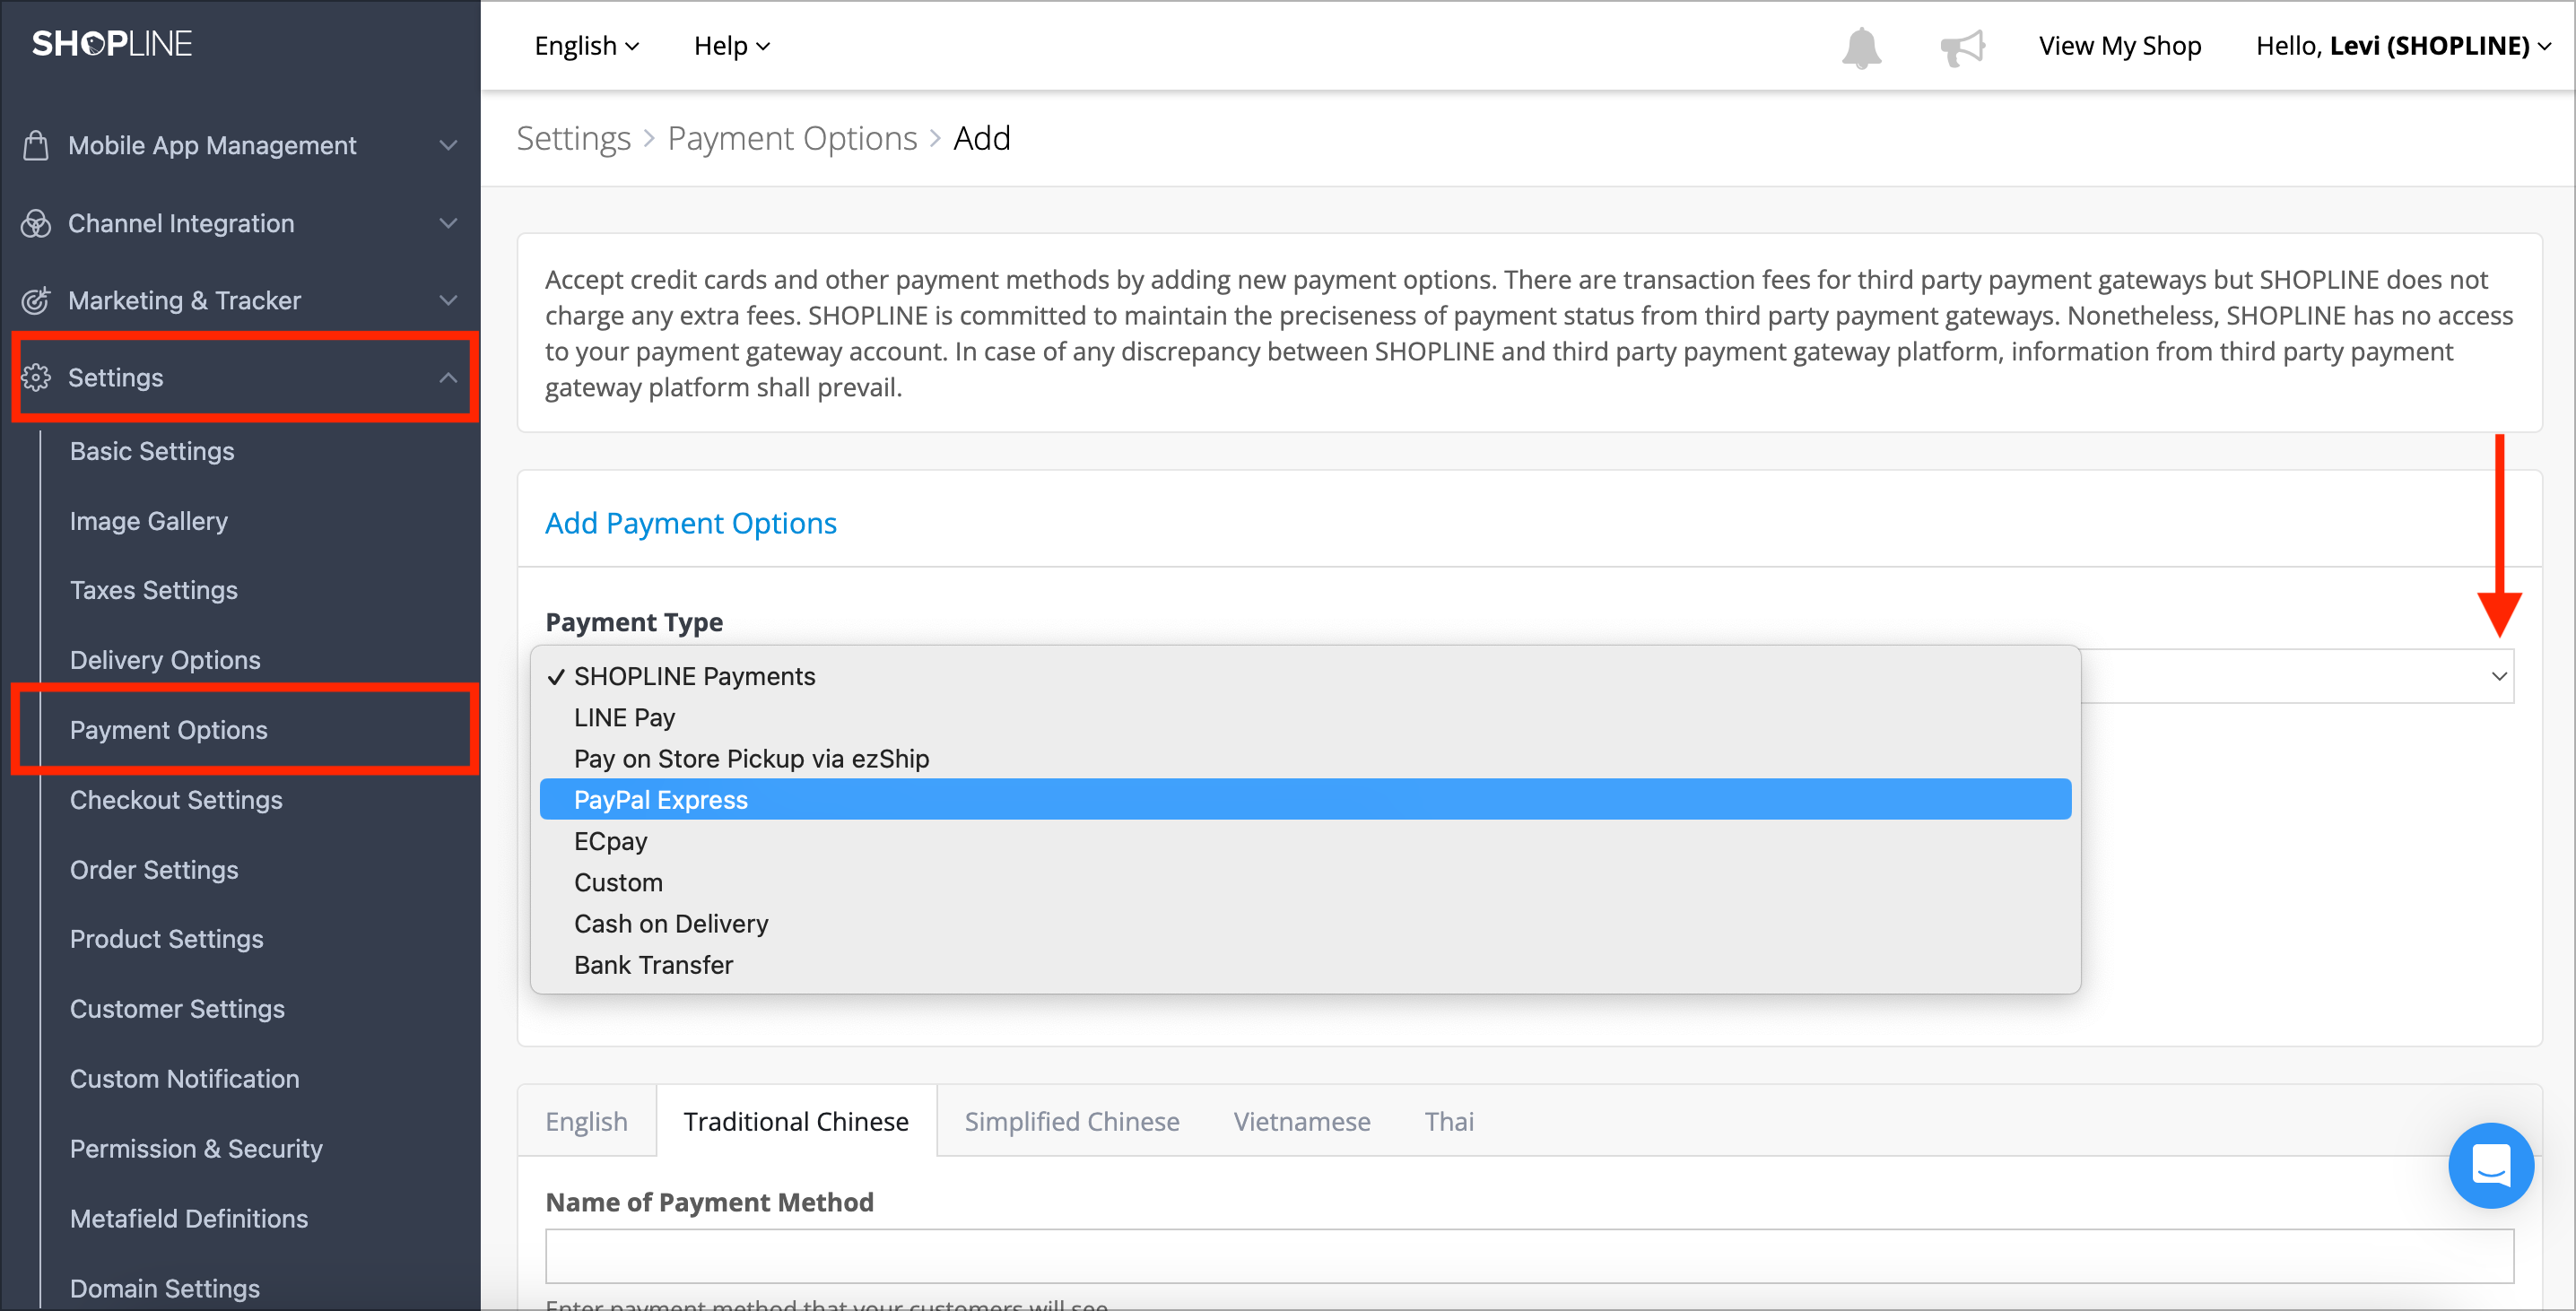Select Bank Transfer option
2576x1311 pixels.
[x=1305, y=964]
